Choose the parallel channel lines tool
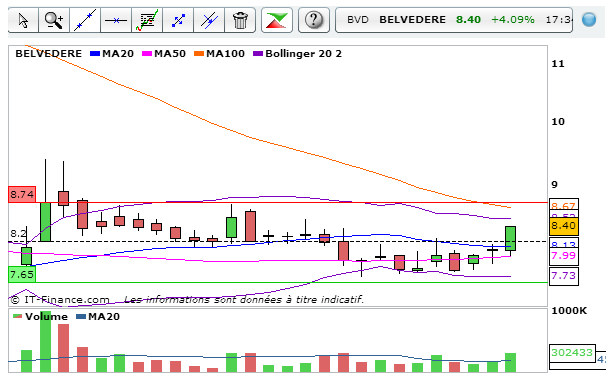The image size is (616, 388). point(209,20)
